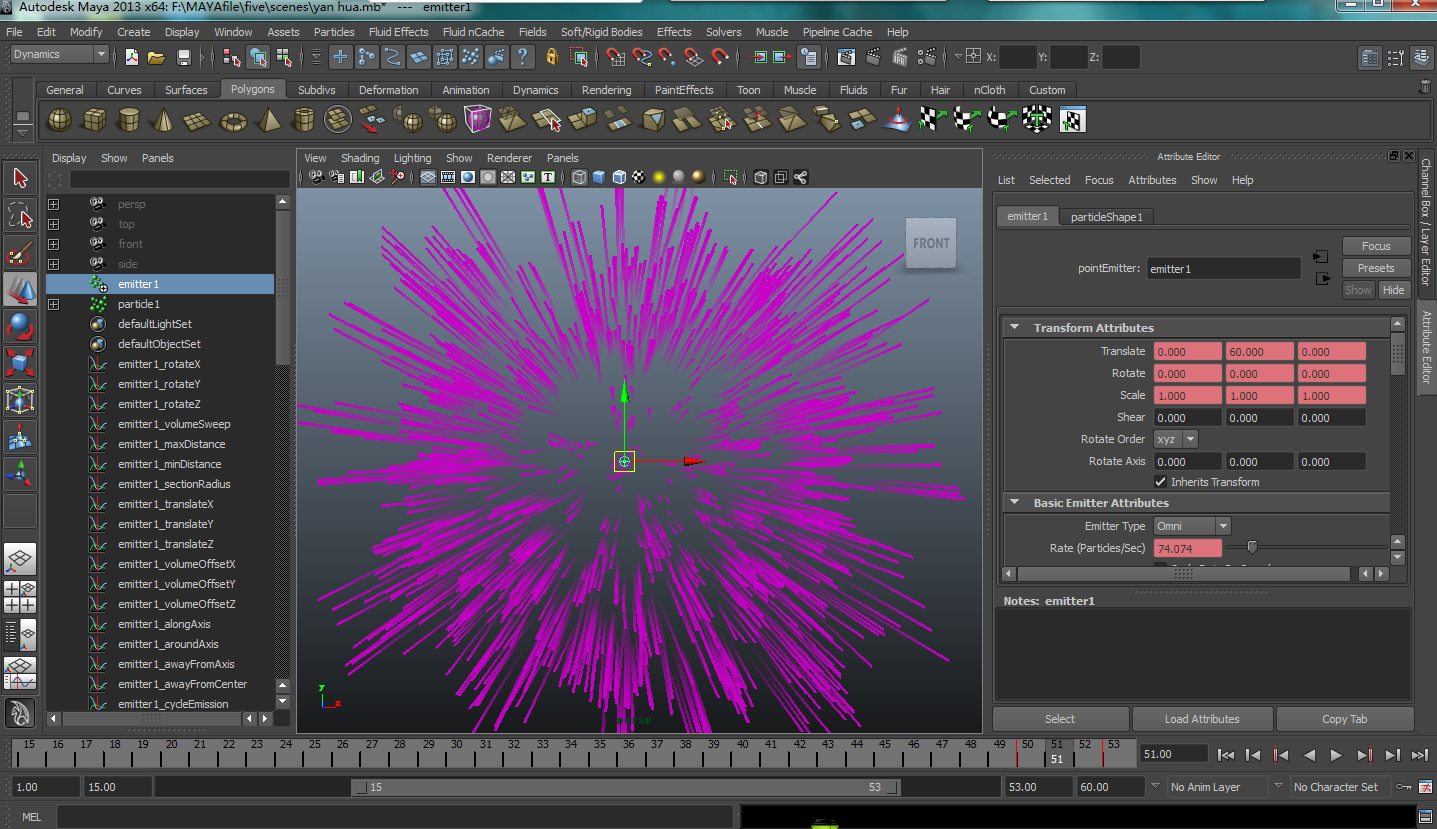Click the polygon cone shelf icon
1437x829 pixels.
(x=164, y=121)
